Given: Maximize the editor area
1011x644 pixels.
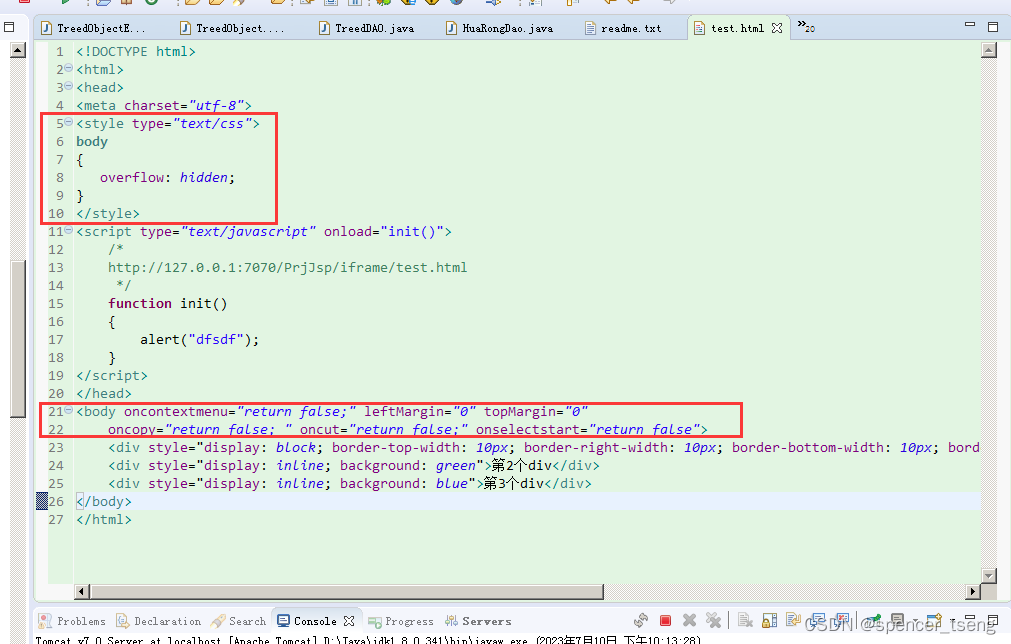Looking at the screenshot, I should [x=993, y=27].
